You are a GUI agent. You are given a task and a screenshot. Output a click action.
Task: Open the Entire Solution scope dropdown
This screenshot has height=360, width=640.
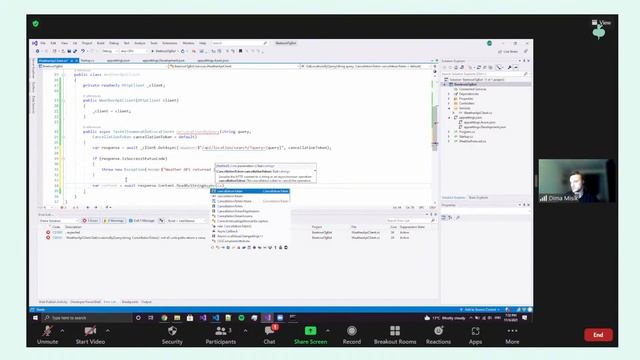(58, 220)
